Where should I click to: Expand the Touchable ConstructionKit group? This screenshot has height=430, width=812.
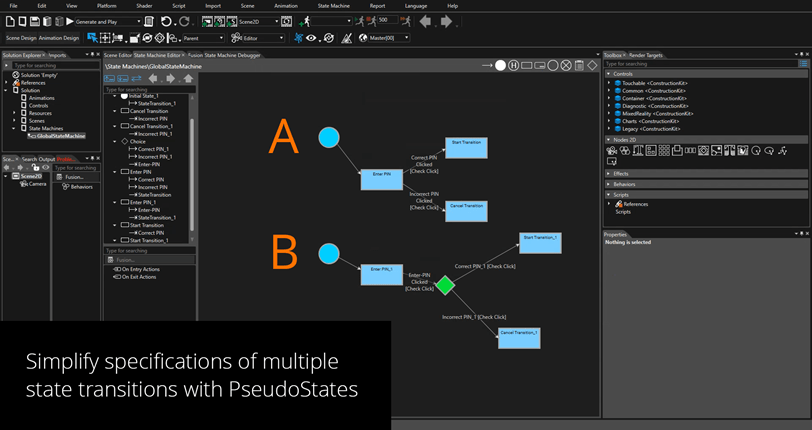pos(610,83)
